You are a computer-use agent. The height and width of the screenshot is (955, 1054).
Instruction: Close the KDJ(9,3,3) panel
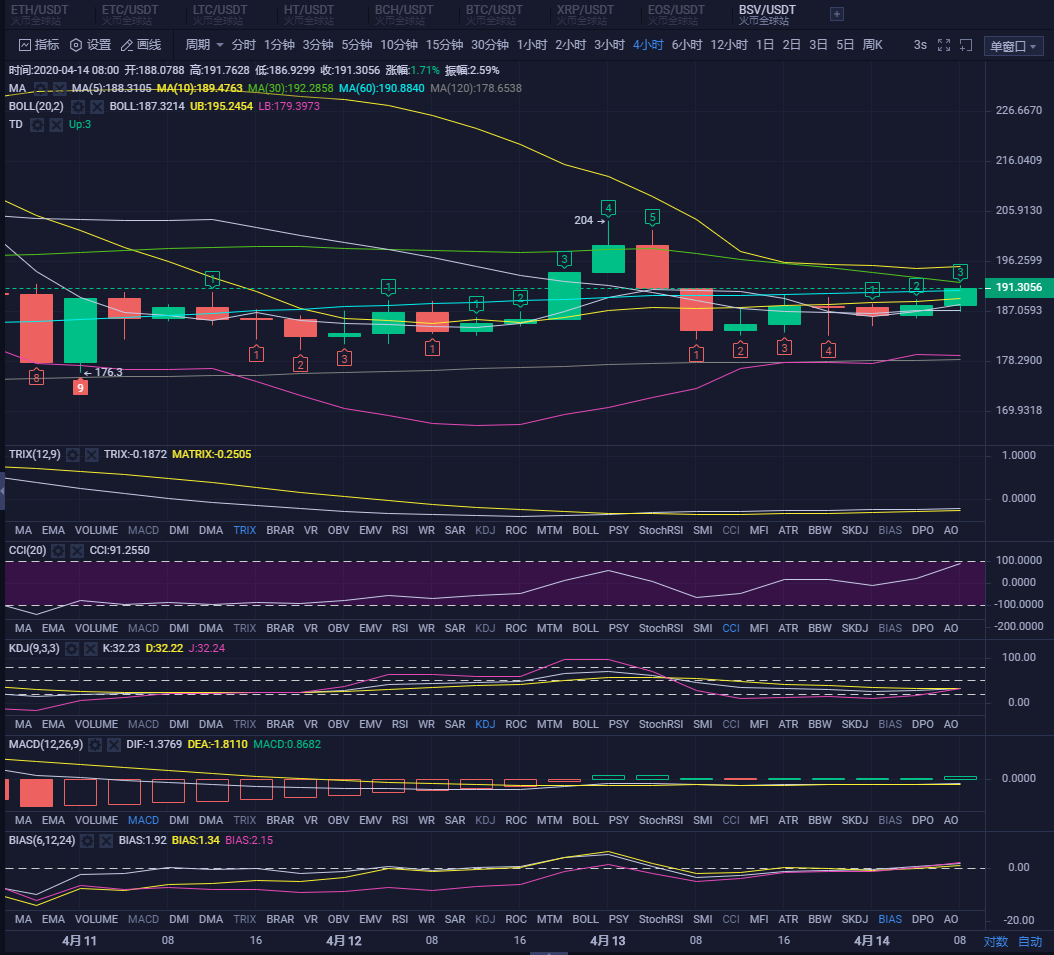[x=91, y=649]
